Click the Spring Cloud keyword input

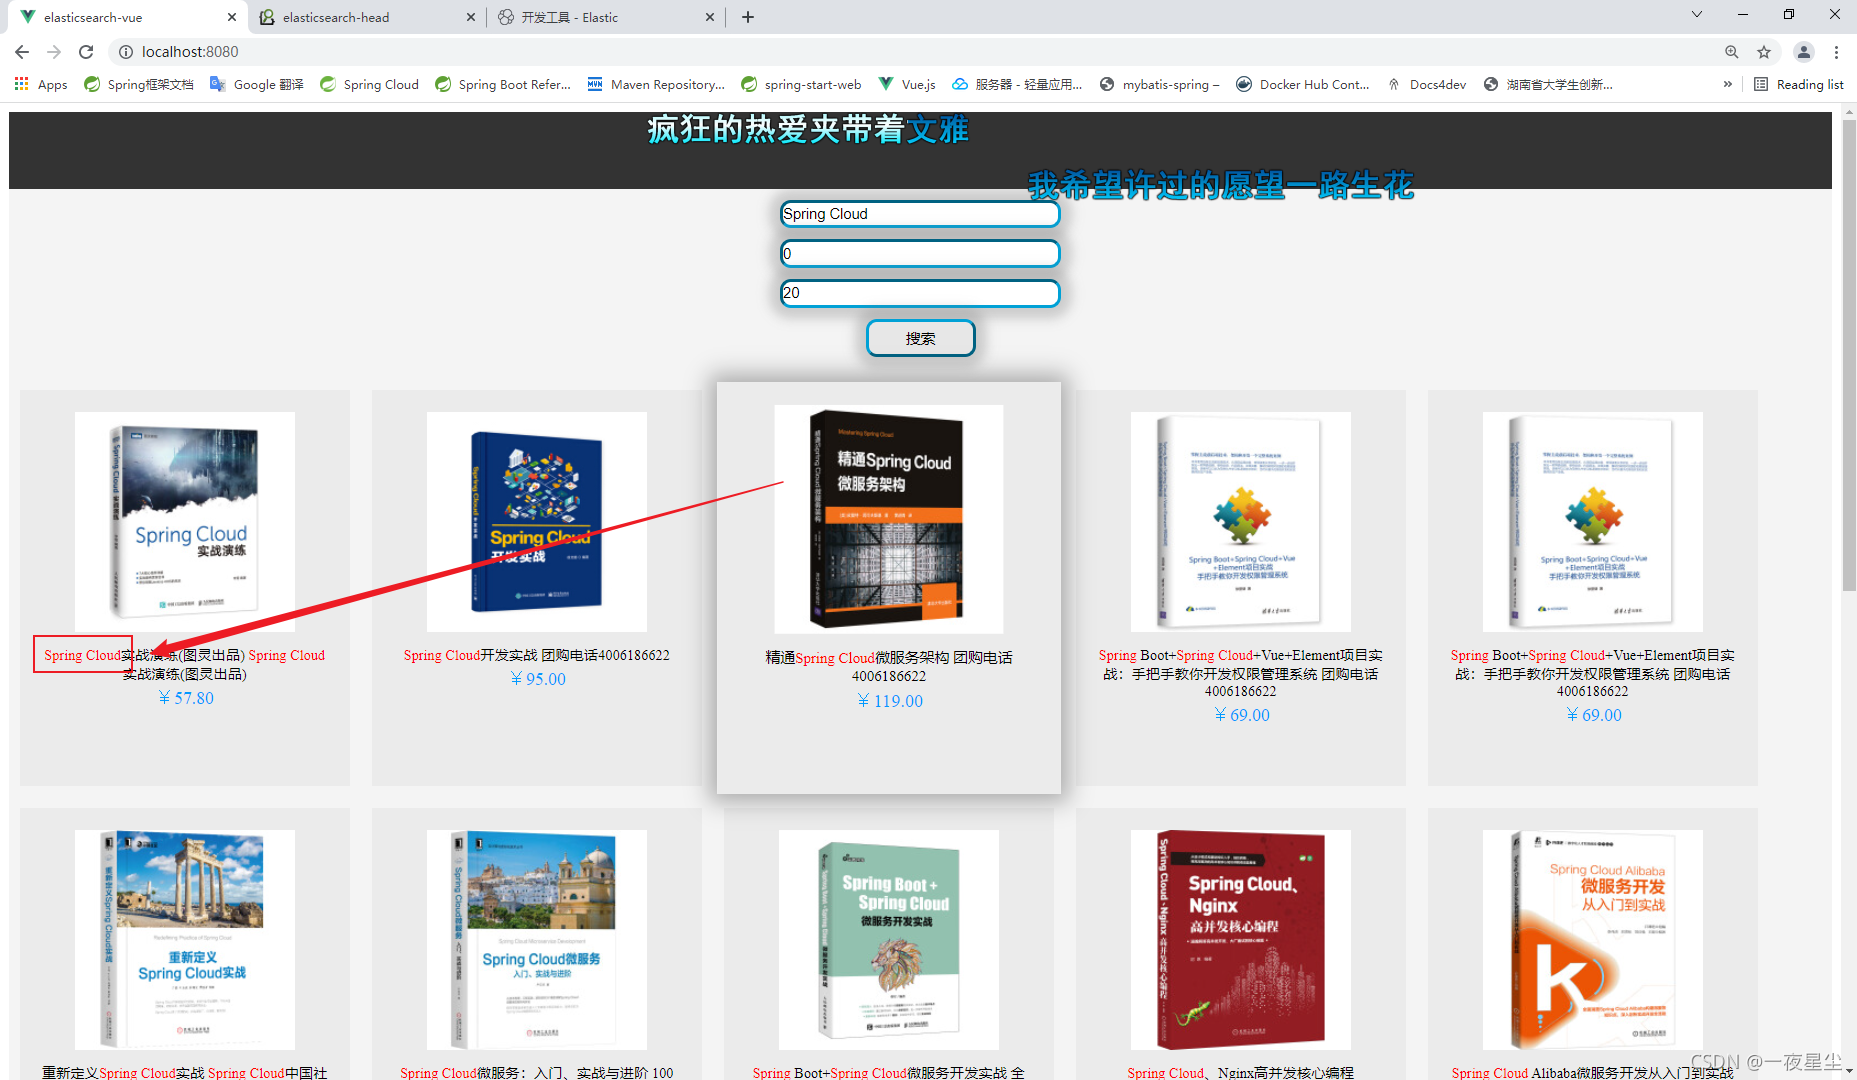click(x=920, y=214)
